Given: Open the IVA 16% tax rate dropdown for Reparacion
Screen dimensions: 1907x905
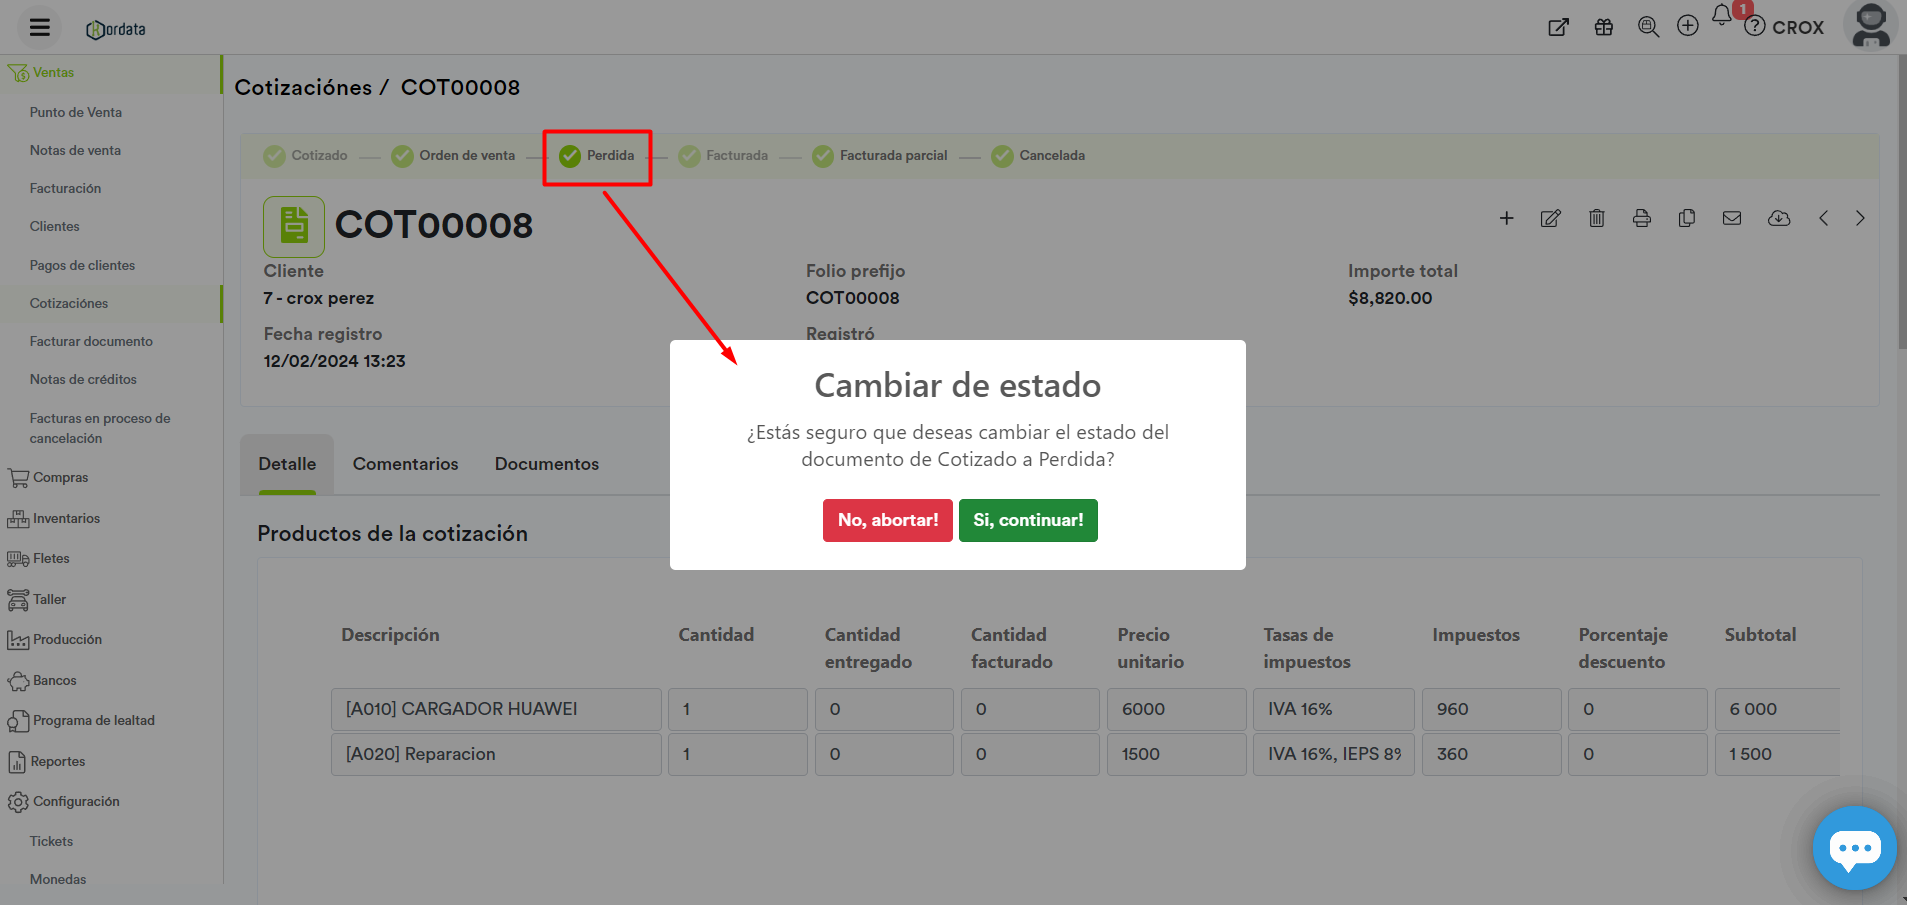Looking at the screenshot, I should (1333, 754).
